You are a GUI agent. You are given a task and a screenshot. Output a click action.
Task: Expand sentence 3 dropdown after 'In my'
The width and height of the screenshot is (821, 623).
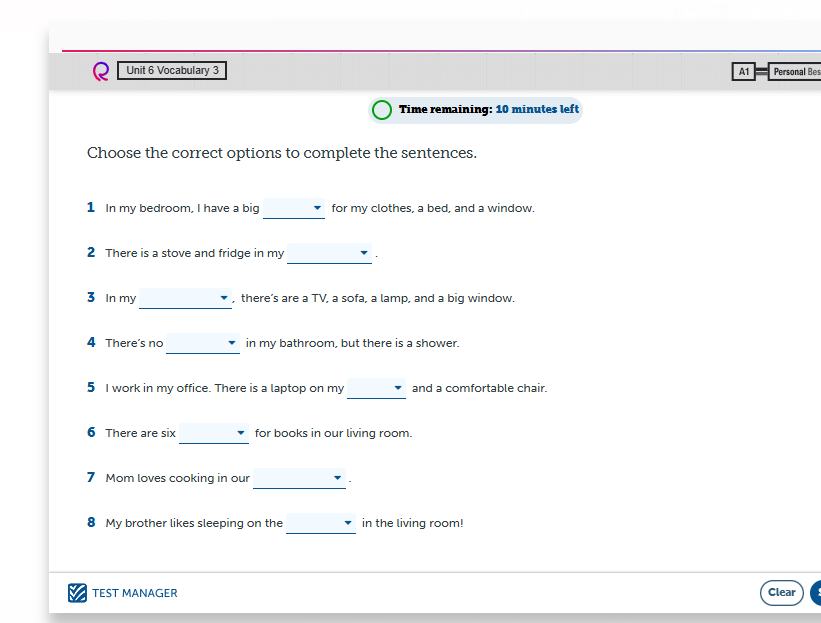[185, 298]
